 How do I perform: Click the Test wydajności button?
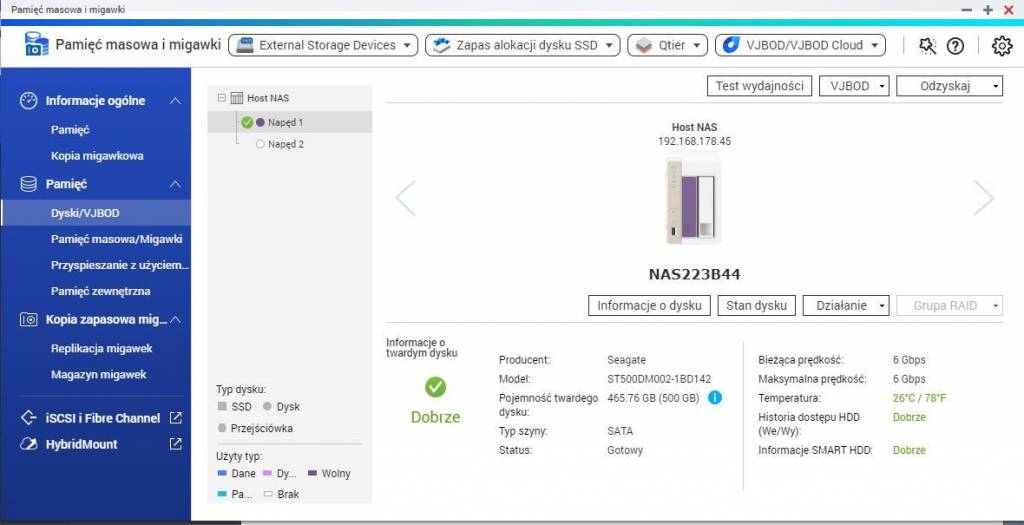(x=760, y=86)
